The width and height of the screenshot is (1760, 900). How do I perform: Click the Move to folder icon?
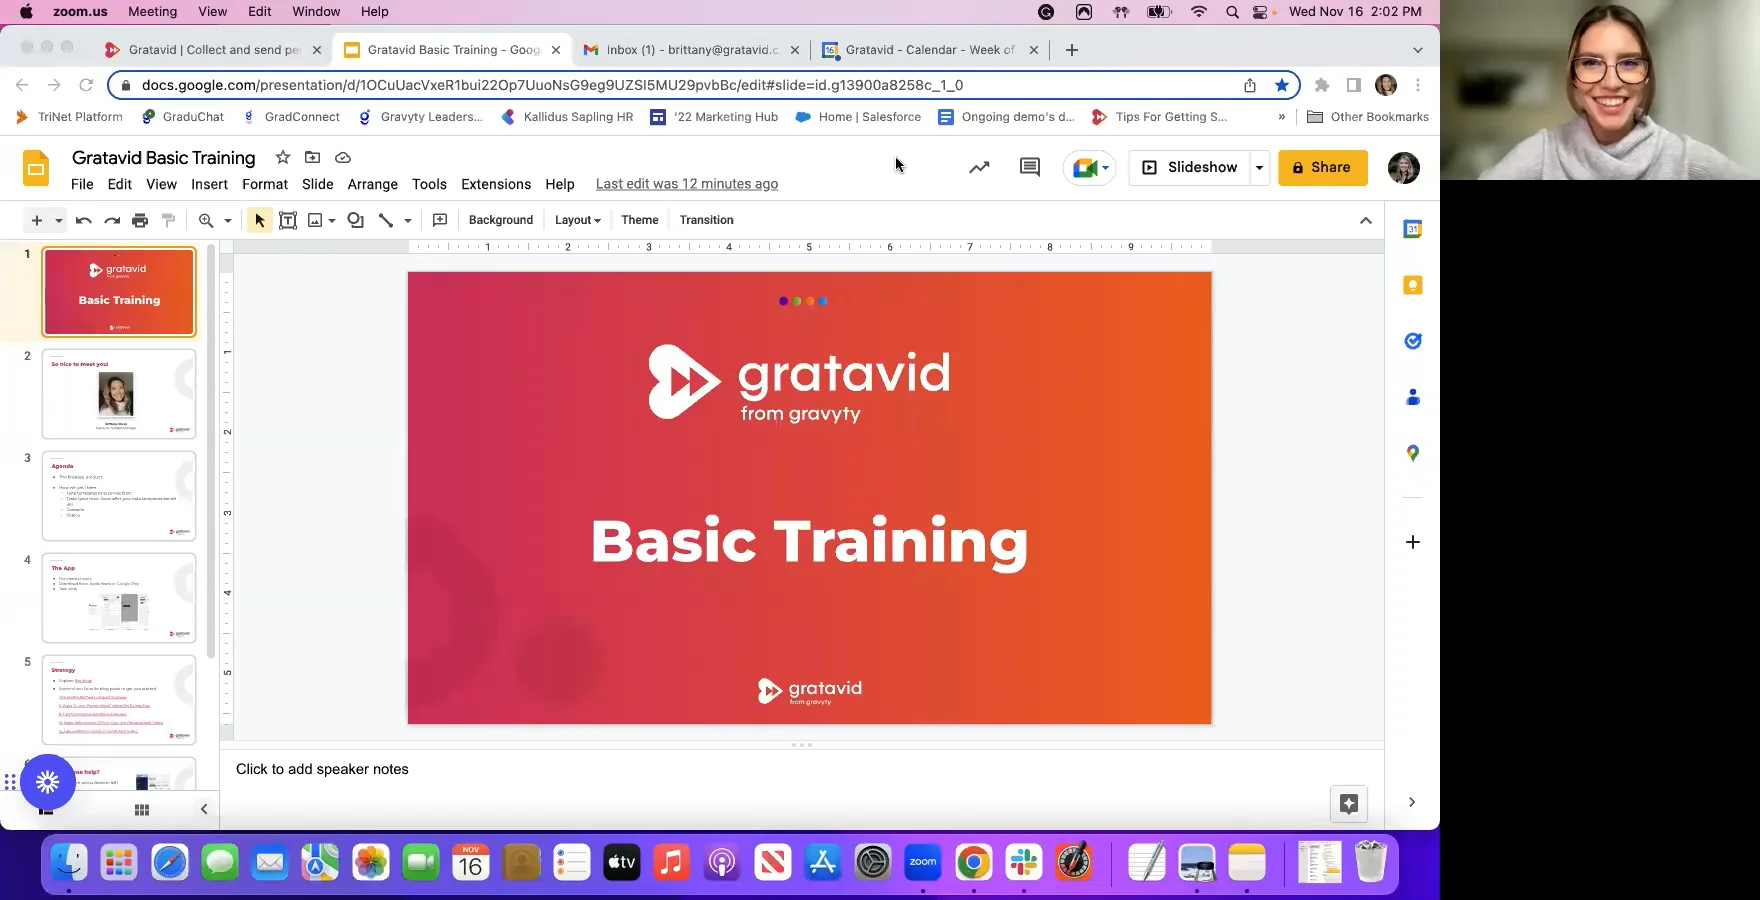[313, 157]
